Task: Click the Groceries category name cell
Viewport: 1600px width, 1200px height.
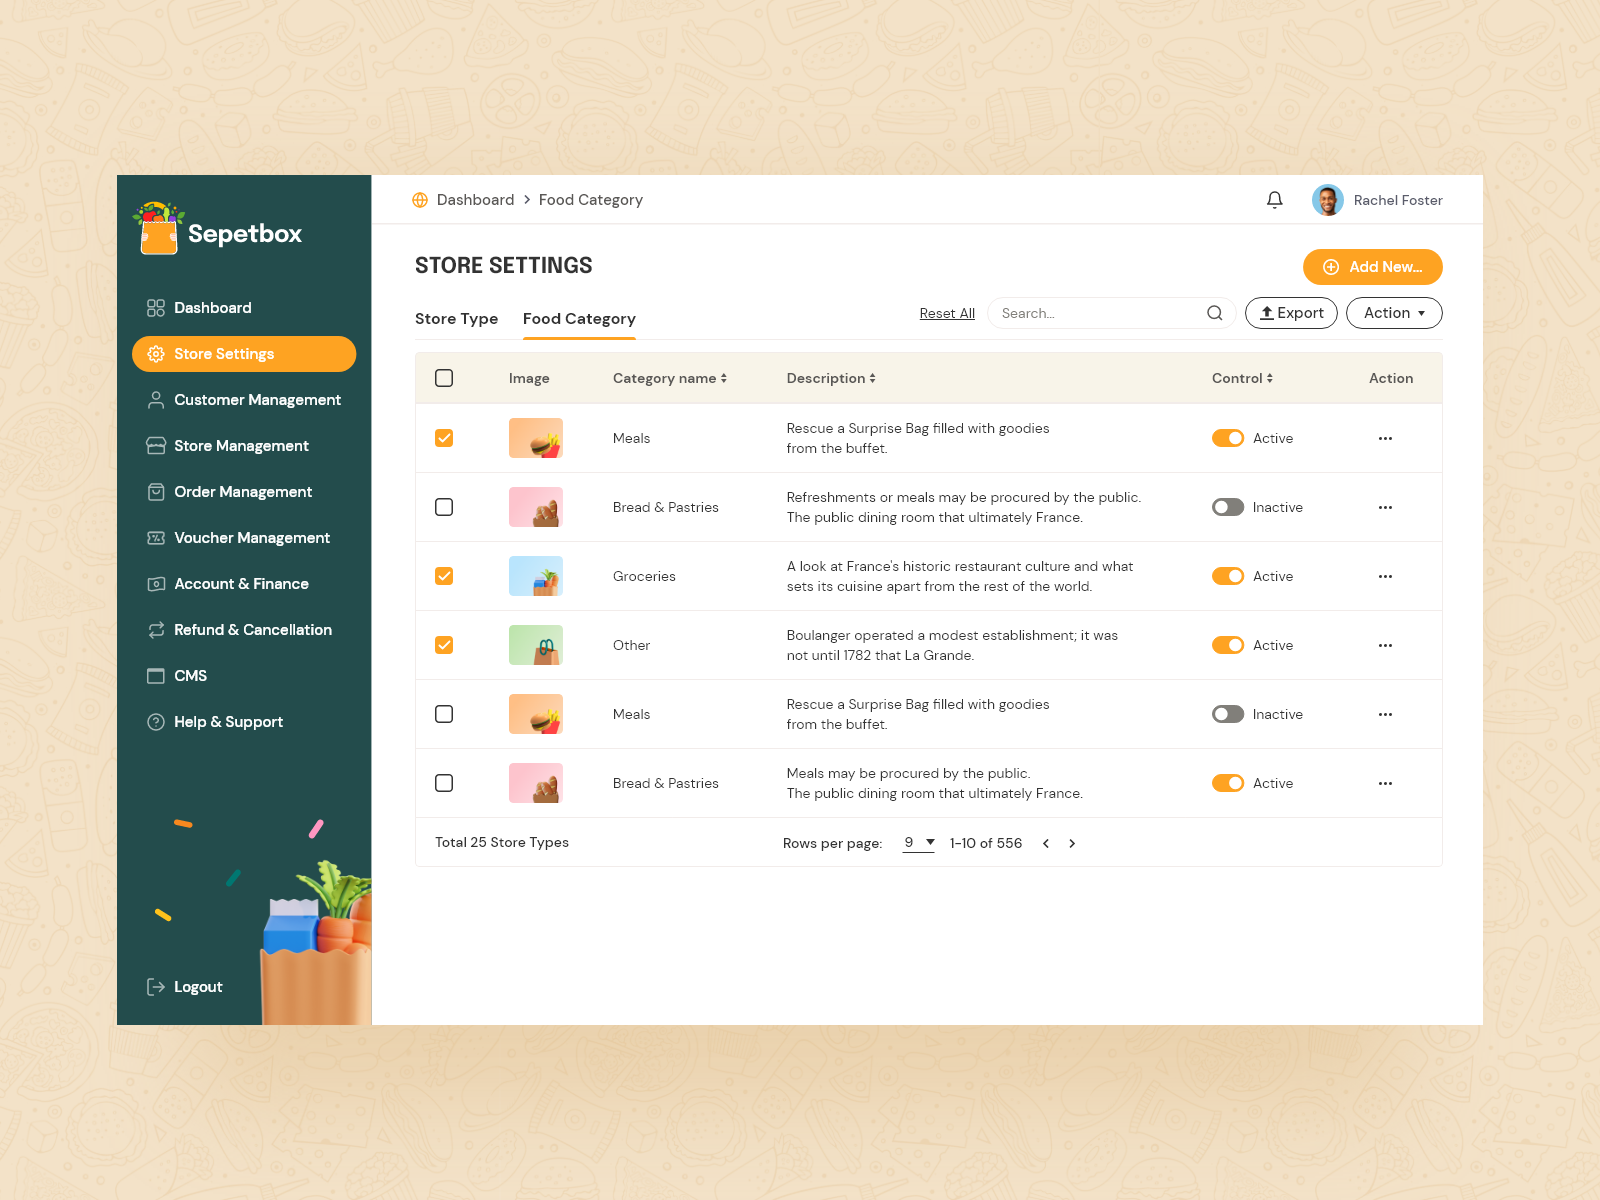Action: [x=644, y=576]
